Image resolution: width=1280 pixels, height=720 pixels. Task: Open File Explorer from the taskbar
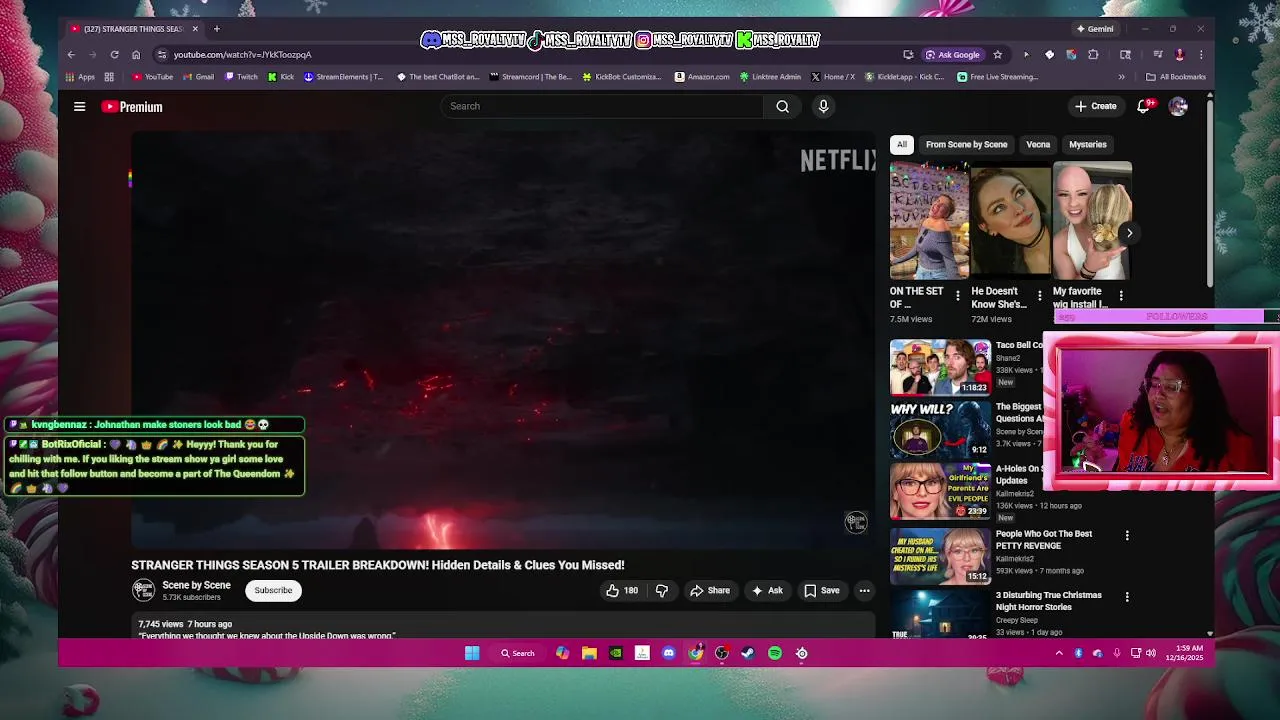pyautogui.click(x=589, y=653)
